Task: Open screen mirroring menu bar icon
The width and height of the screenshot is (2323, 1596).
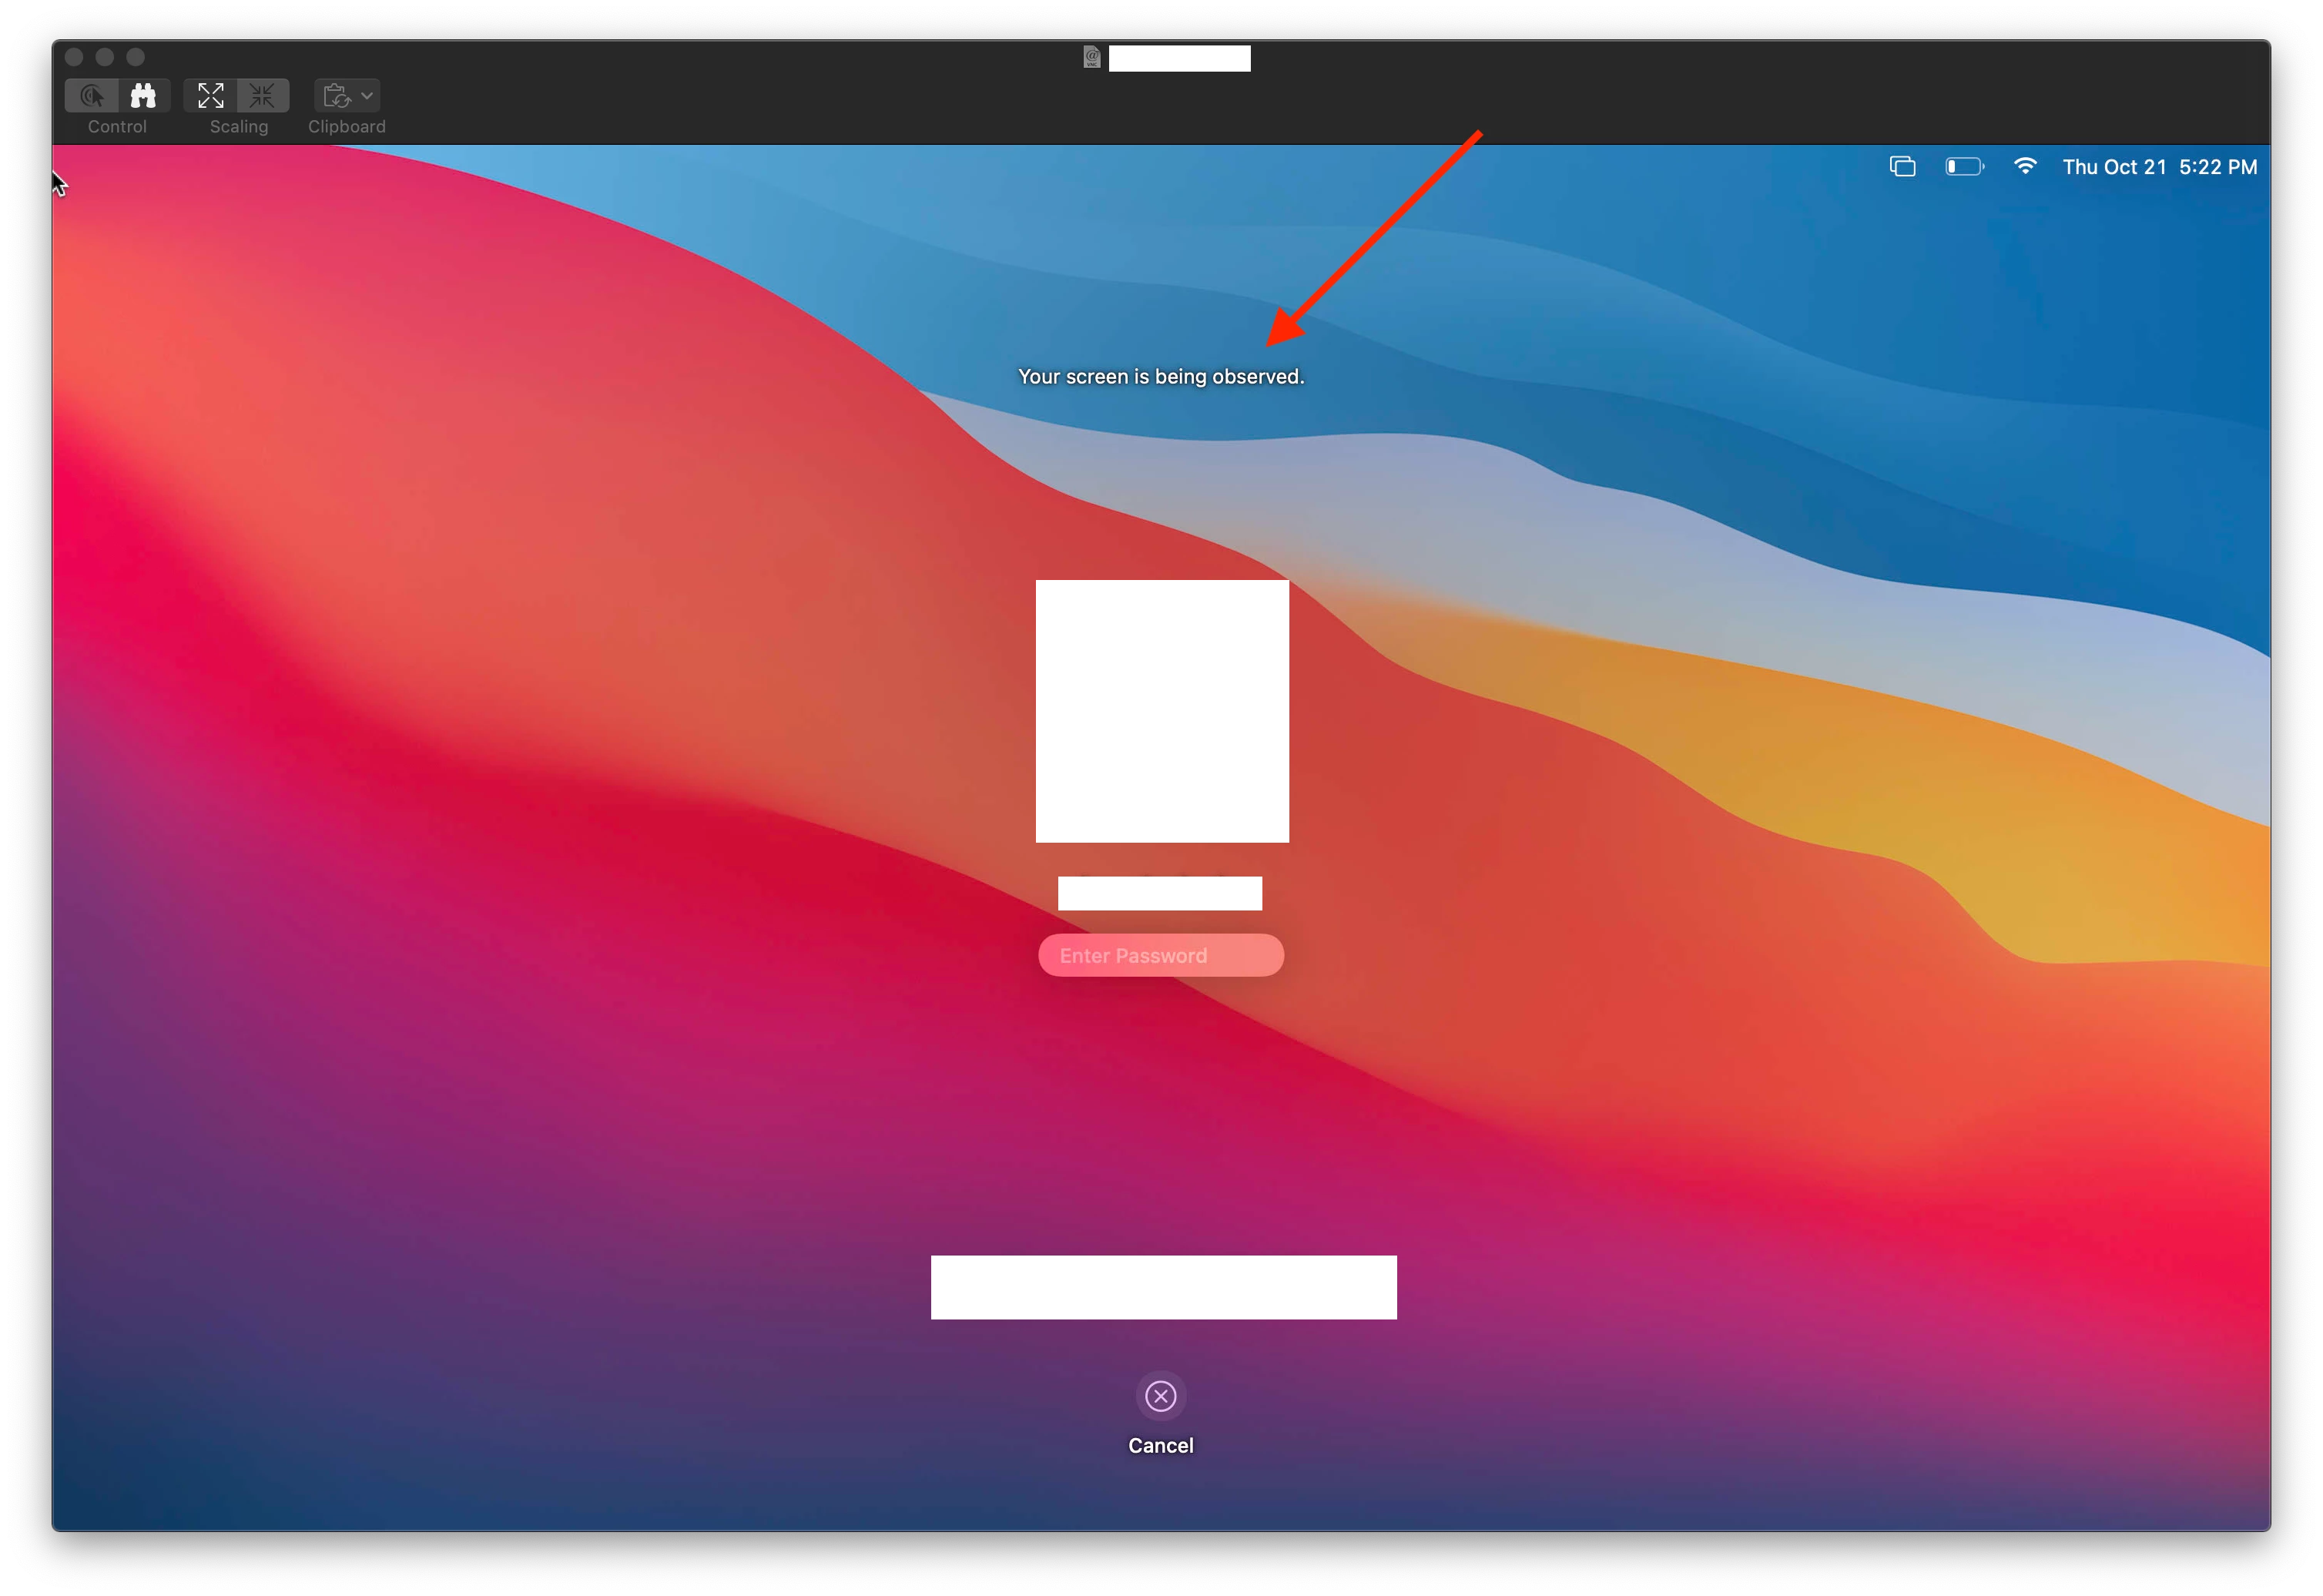Action: 1903,167
